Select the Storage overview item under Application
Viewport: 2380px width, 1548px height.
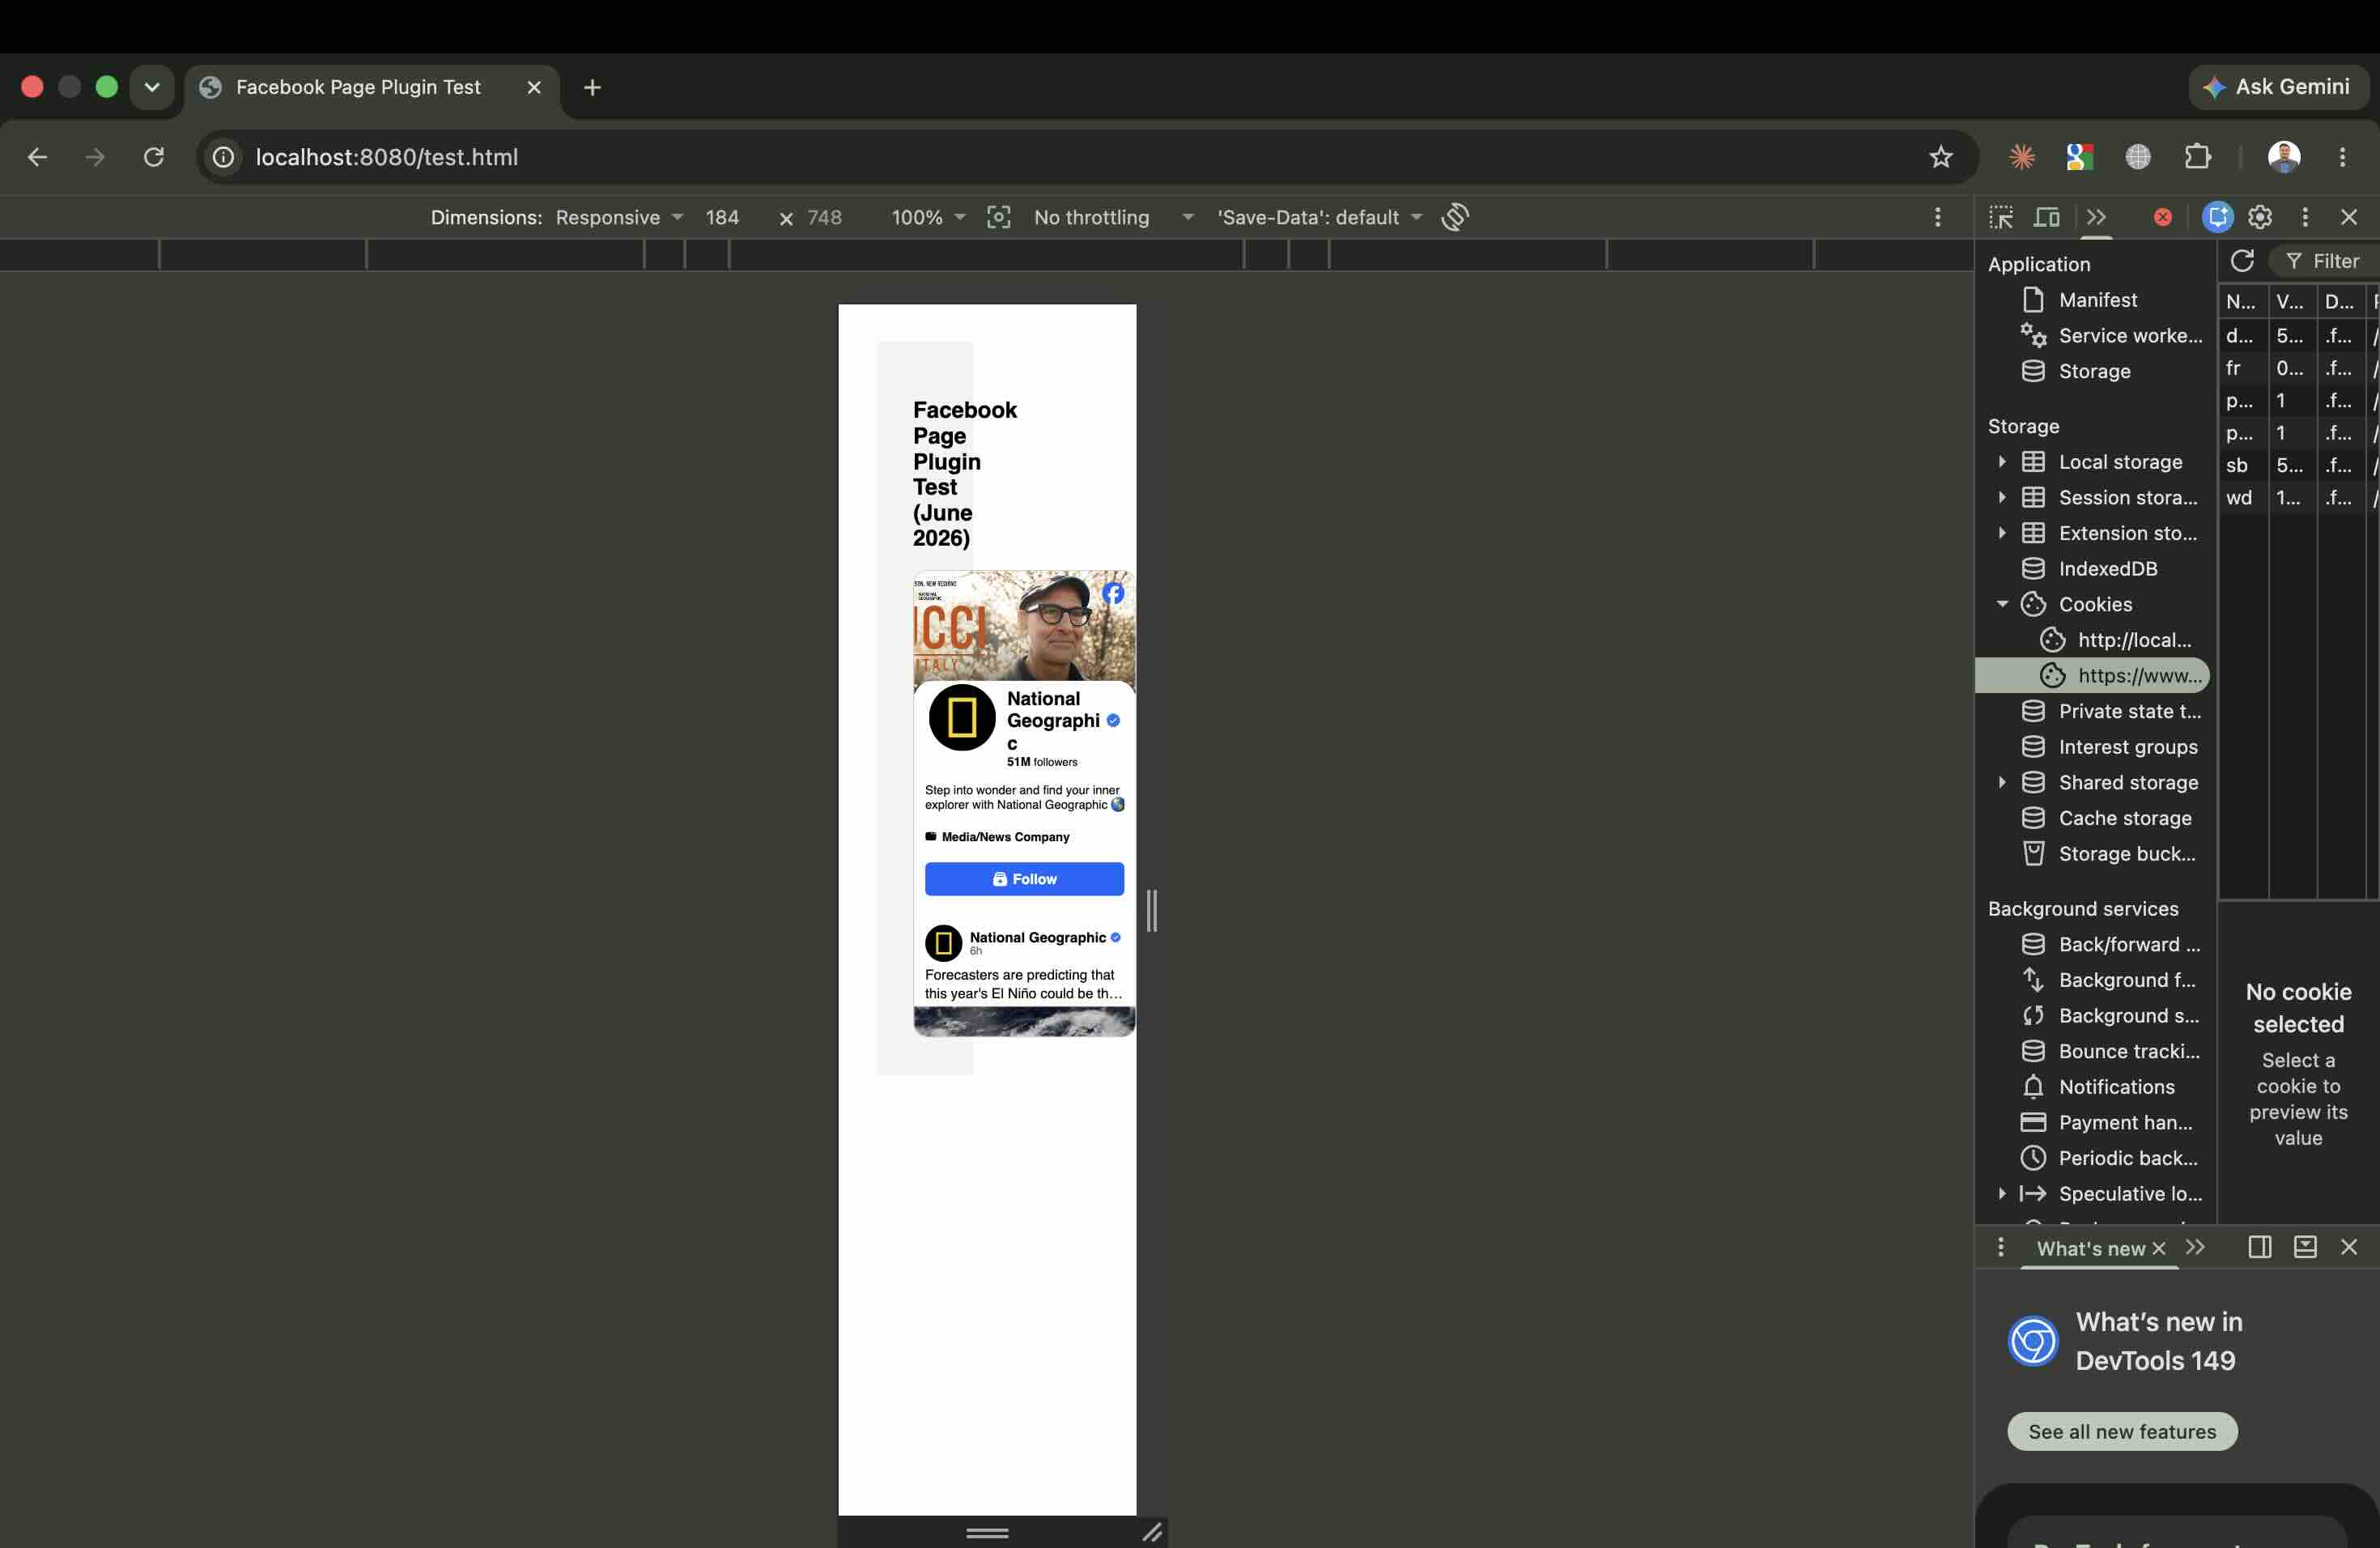click(2094, 371)
